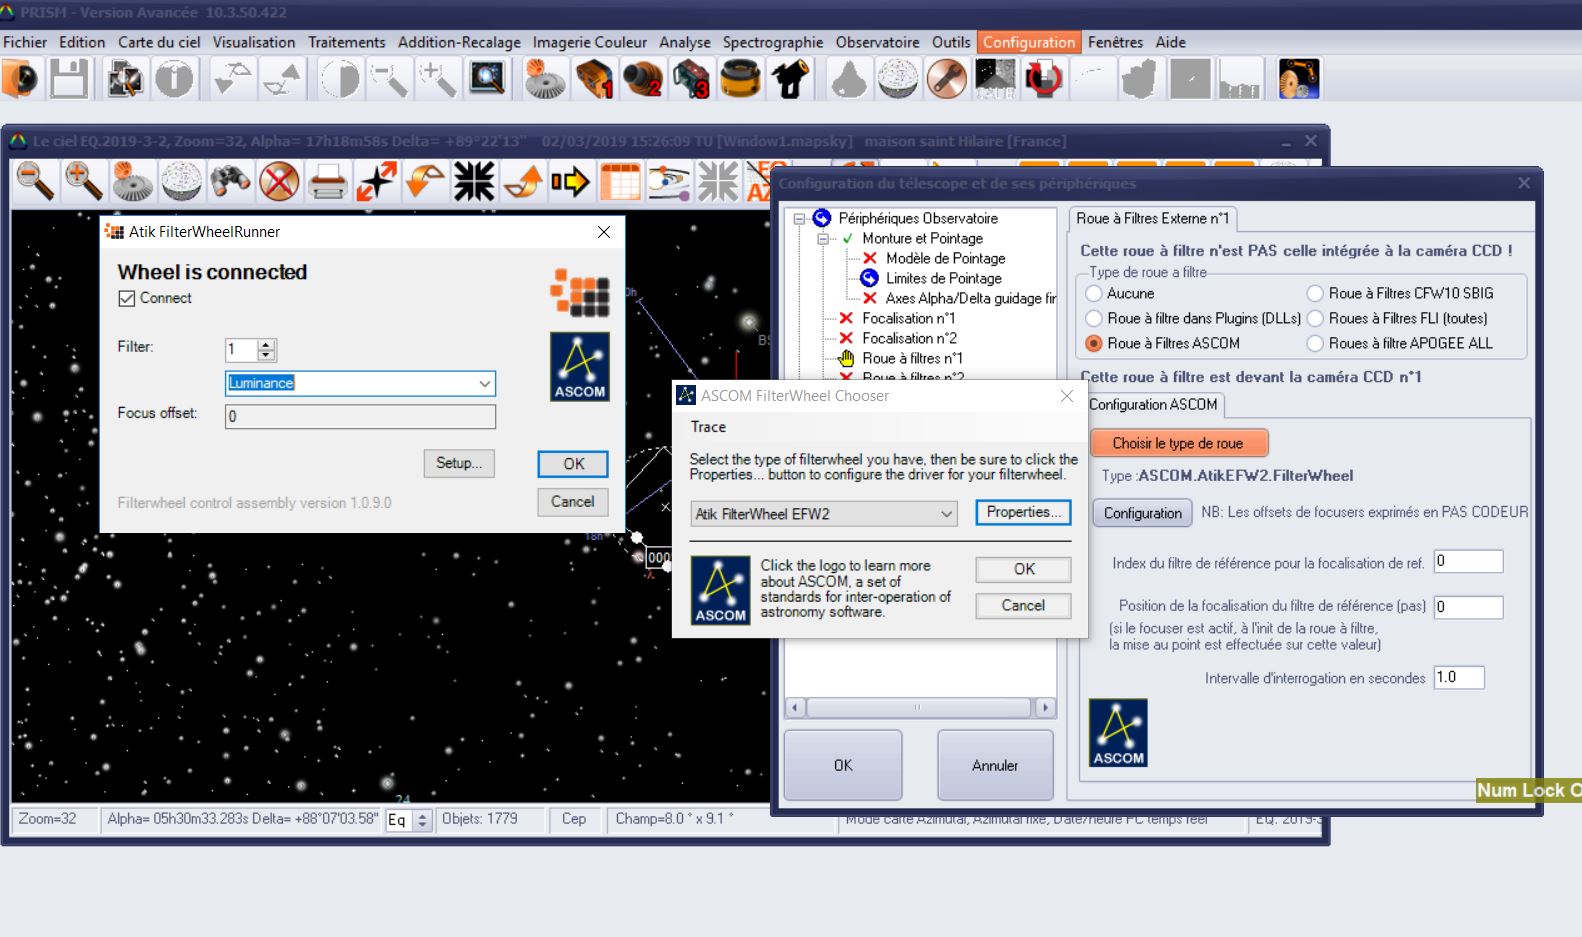Click the orange wrench icon in main toolbar

pyautogui.click(x=945, y=79)
